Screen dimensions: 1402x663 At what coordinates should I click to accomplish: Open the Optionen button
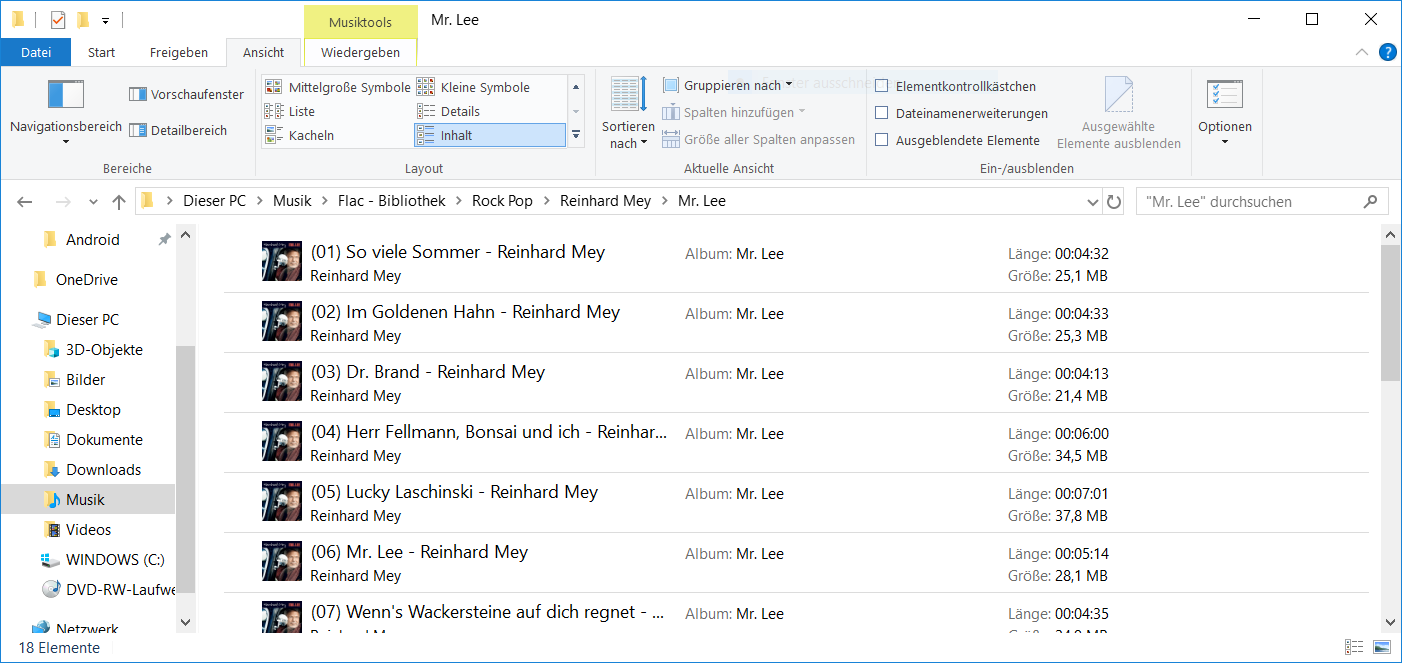(x=1225, y=112)
